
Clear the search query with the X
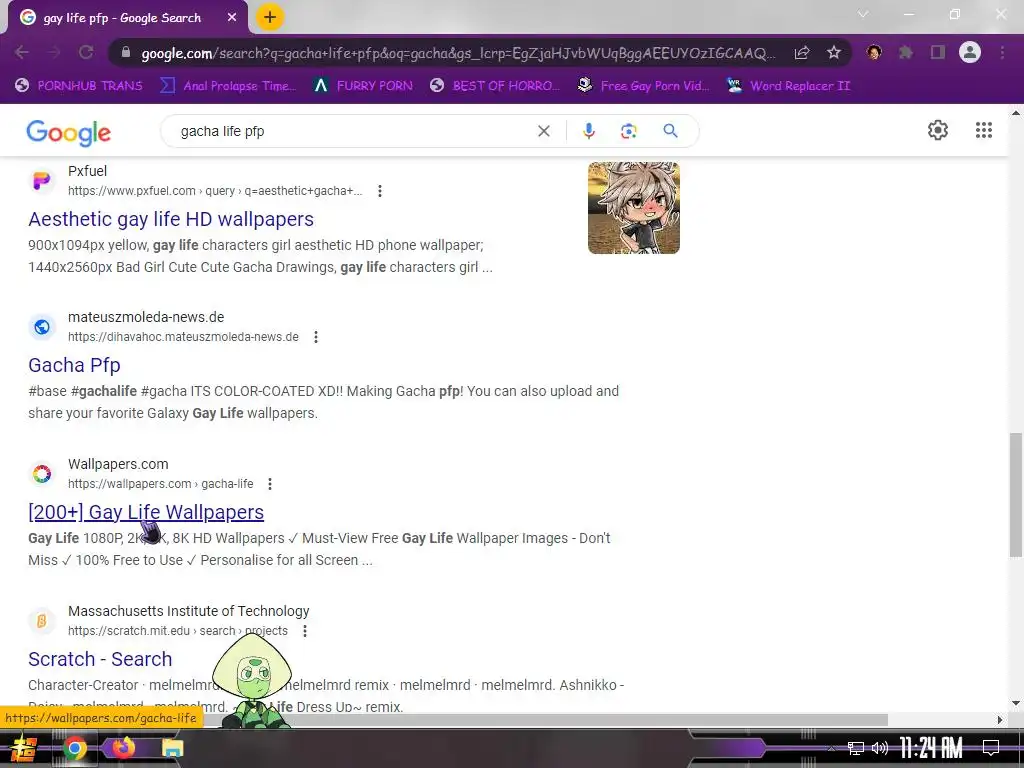point(543,131)
